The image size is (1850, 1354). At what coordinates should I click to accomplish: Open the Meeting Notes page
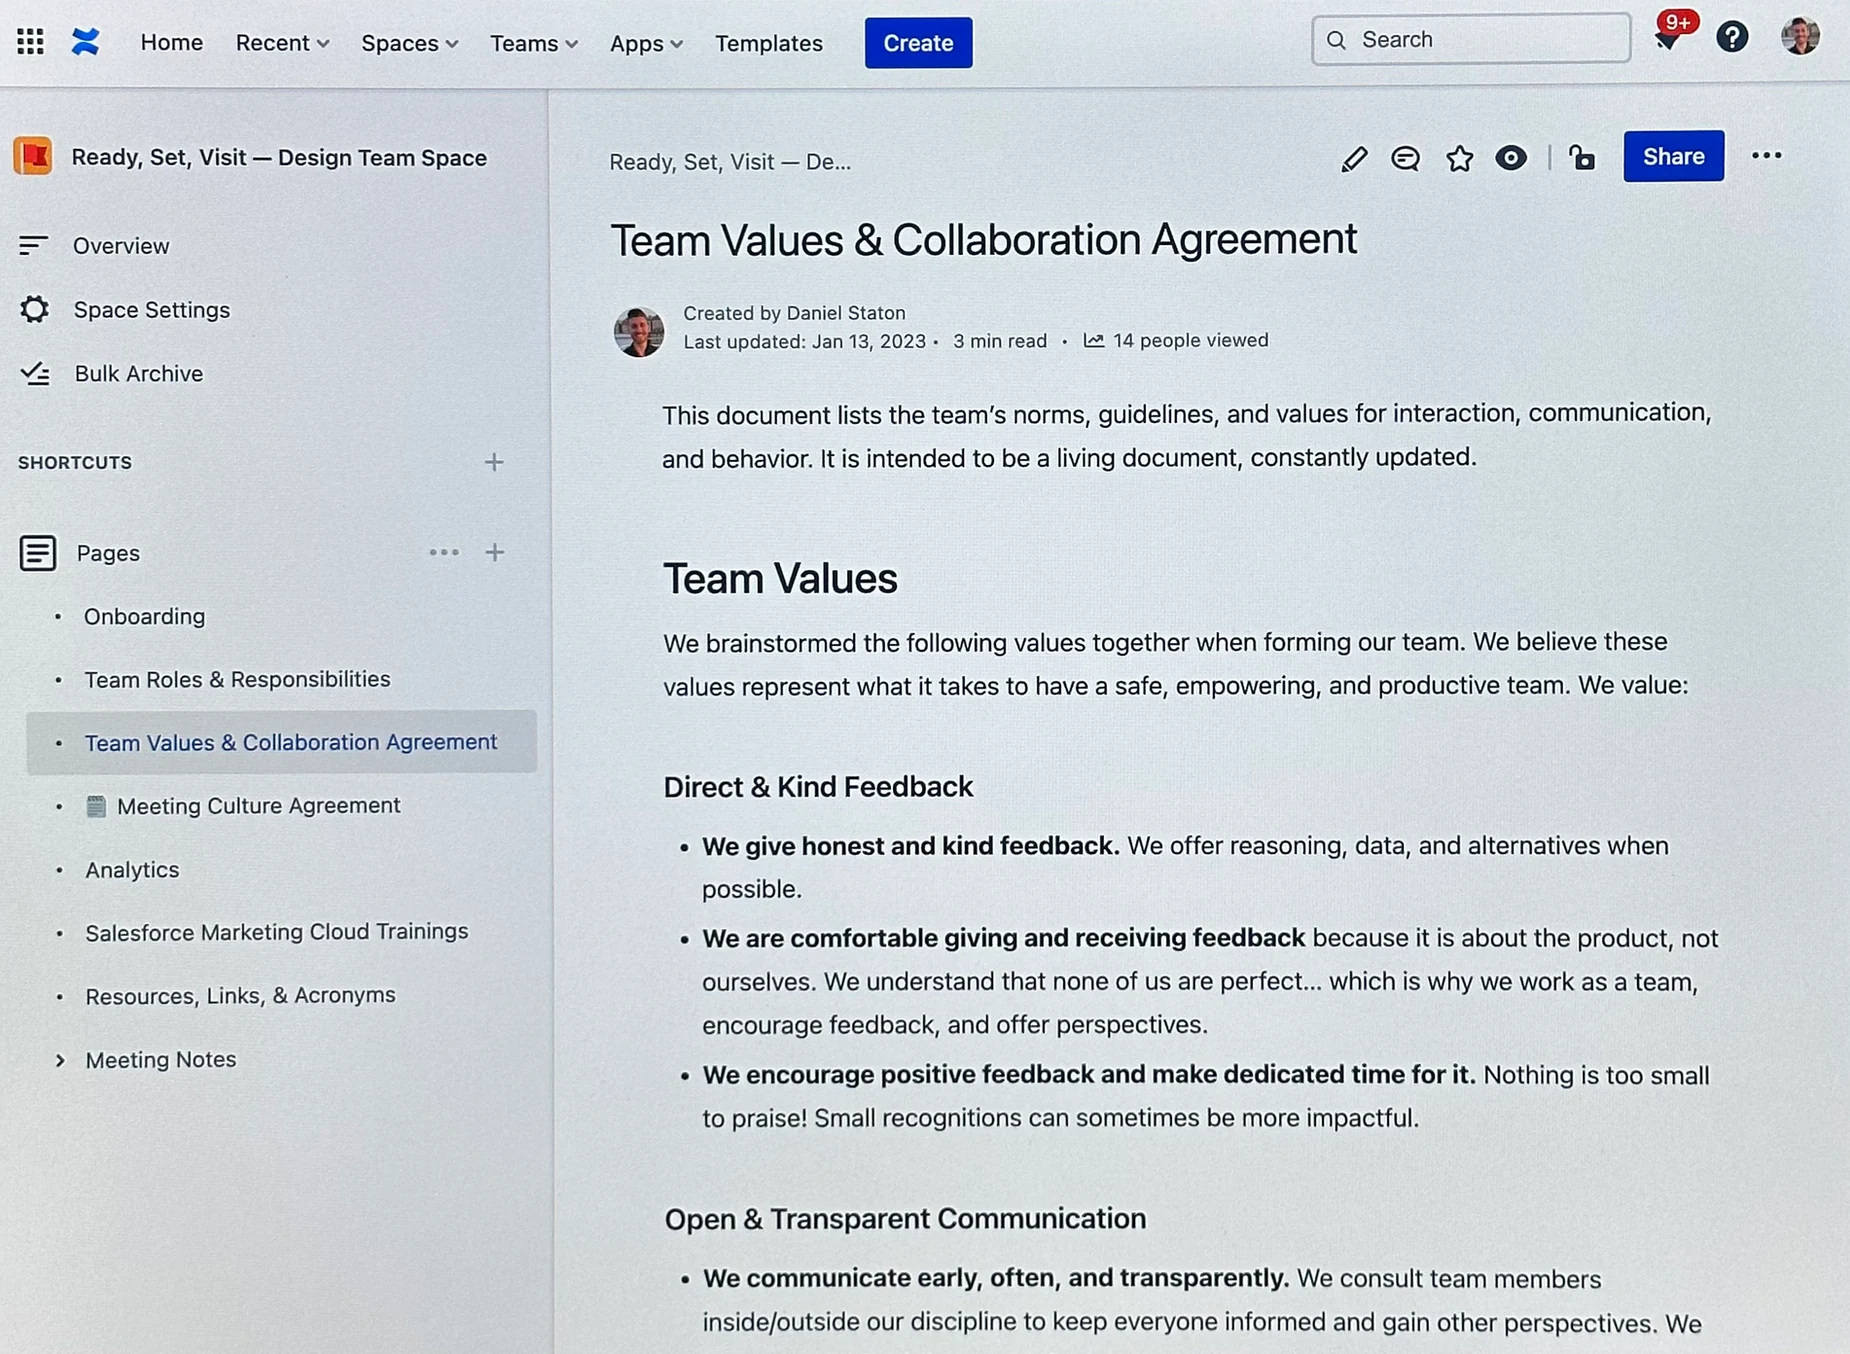tap(161, 1060)
